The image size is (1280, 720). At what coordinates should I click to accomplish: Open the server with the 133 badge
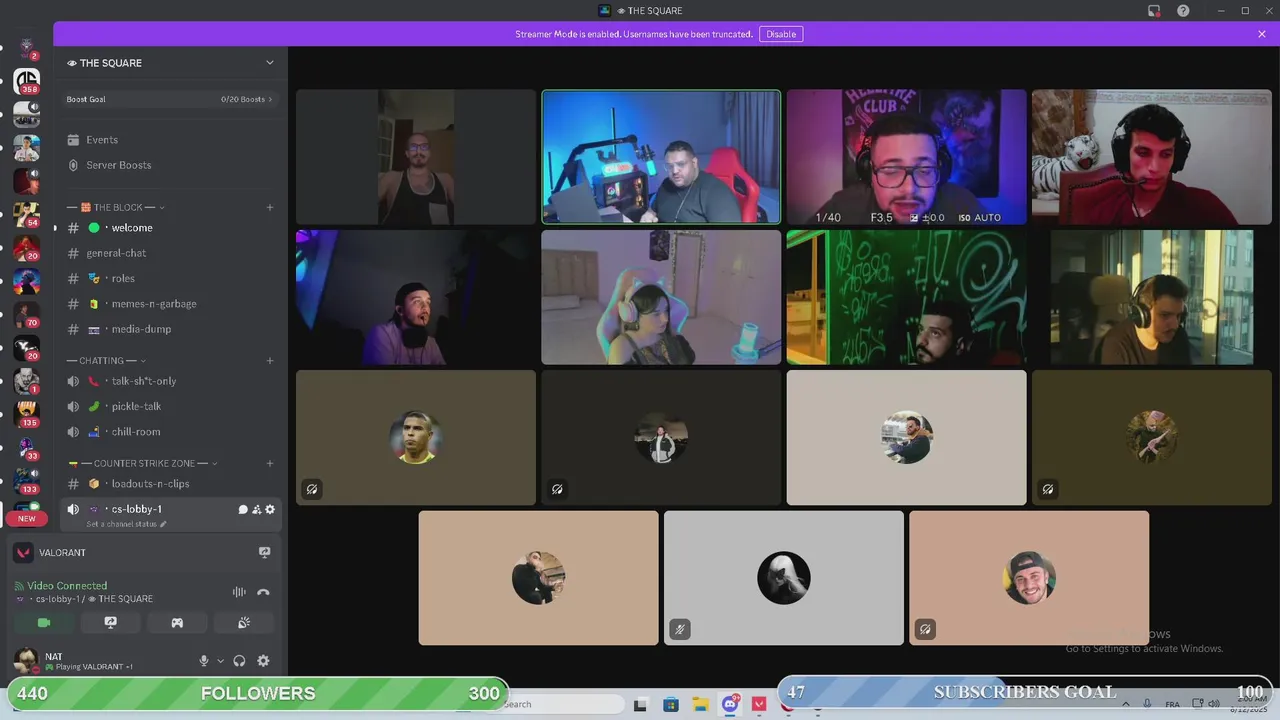point(27,480)
